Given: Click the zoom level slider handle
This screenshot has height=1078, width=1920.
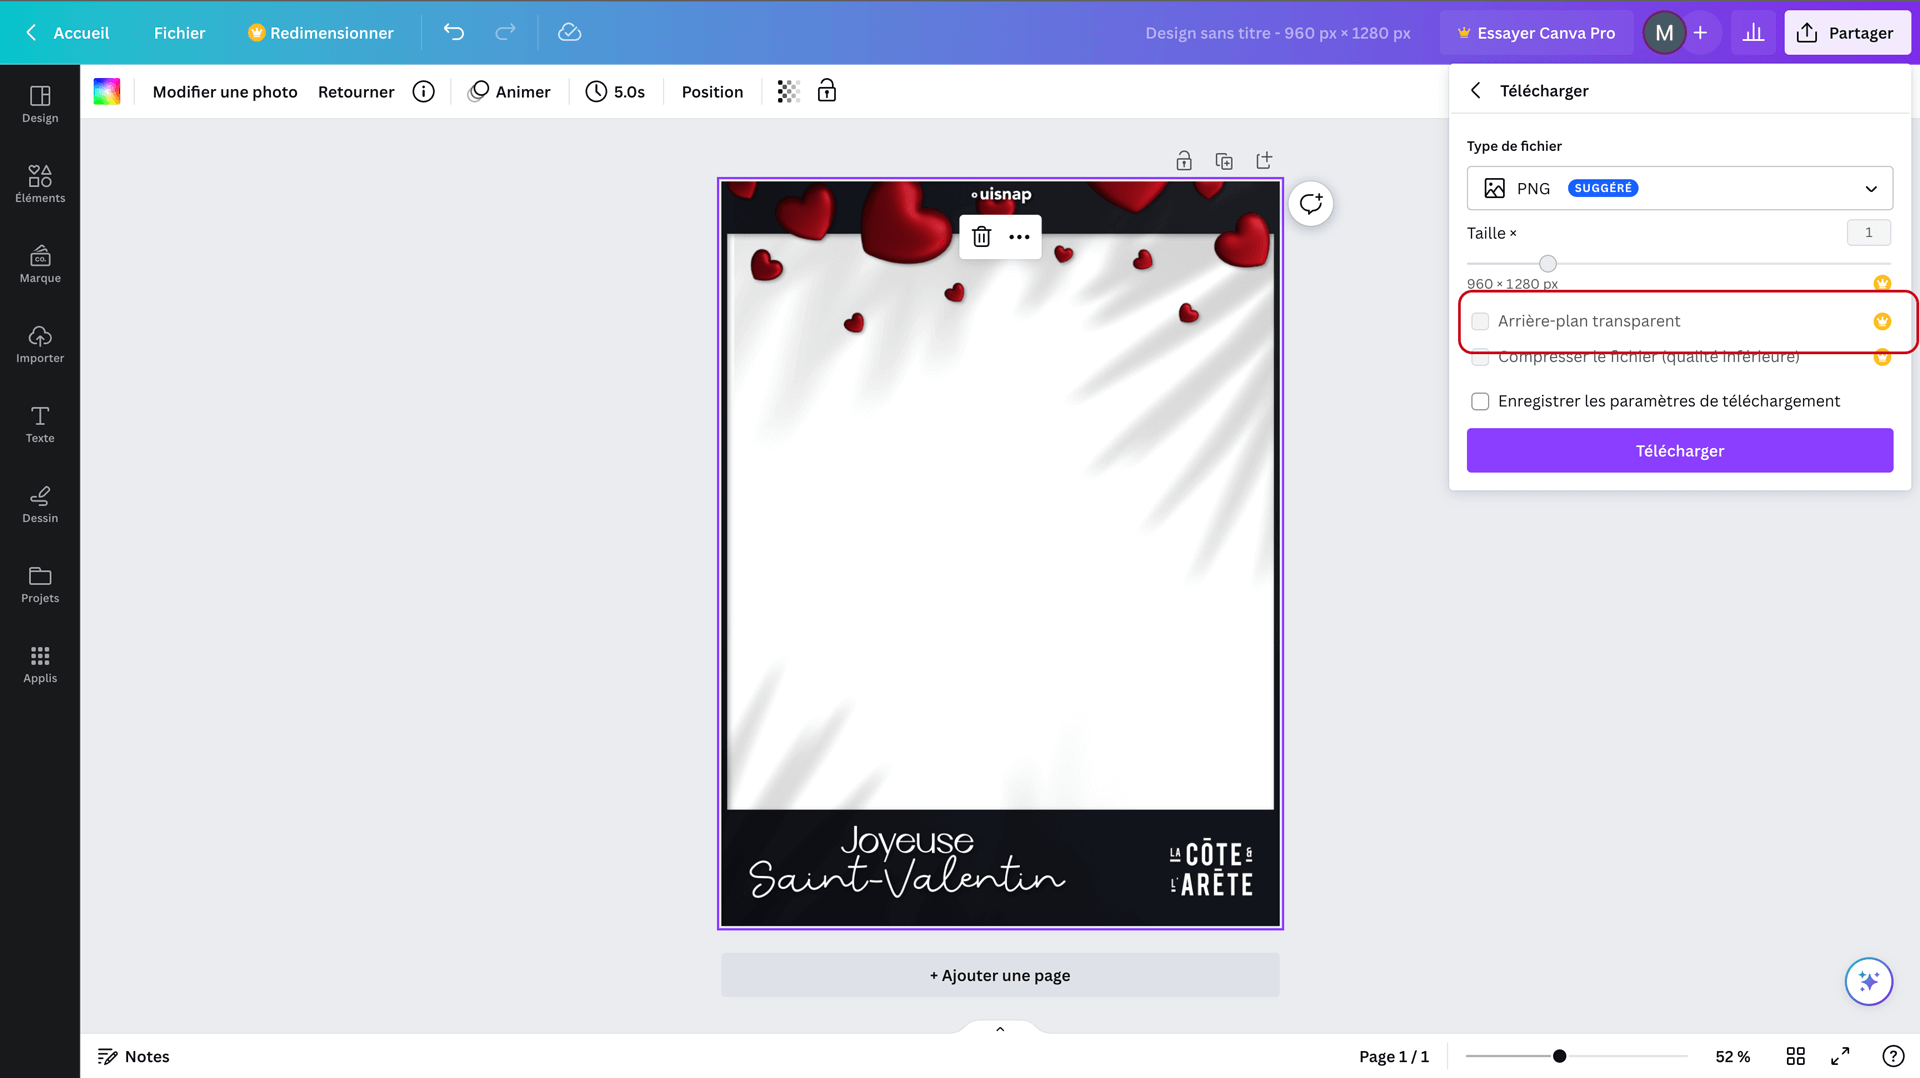Looking at the screenshot, I should click(1559, 1056).
